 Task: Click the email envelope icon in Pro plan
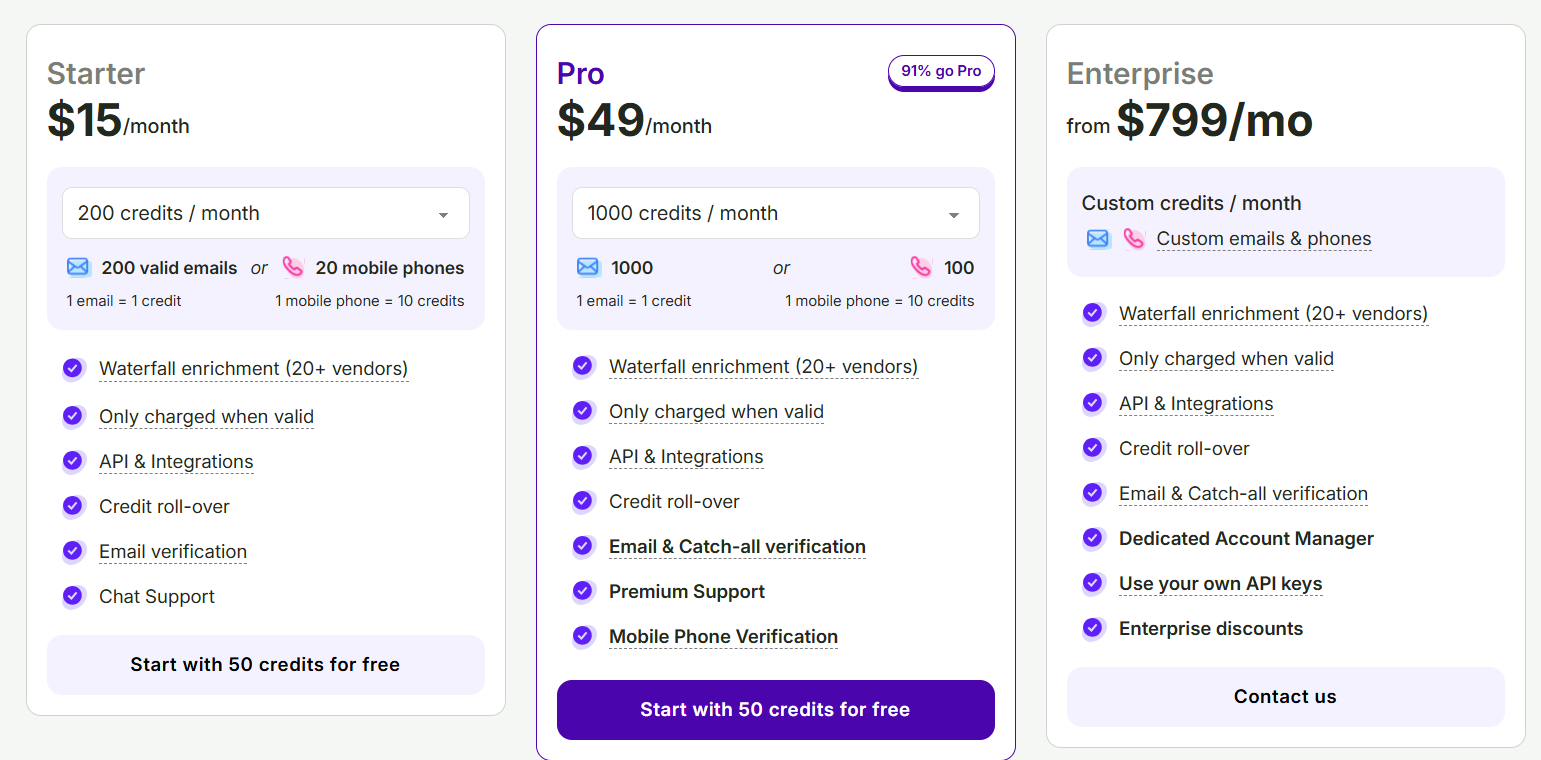(588, 267)
